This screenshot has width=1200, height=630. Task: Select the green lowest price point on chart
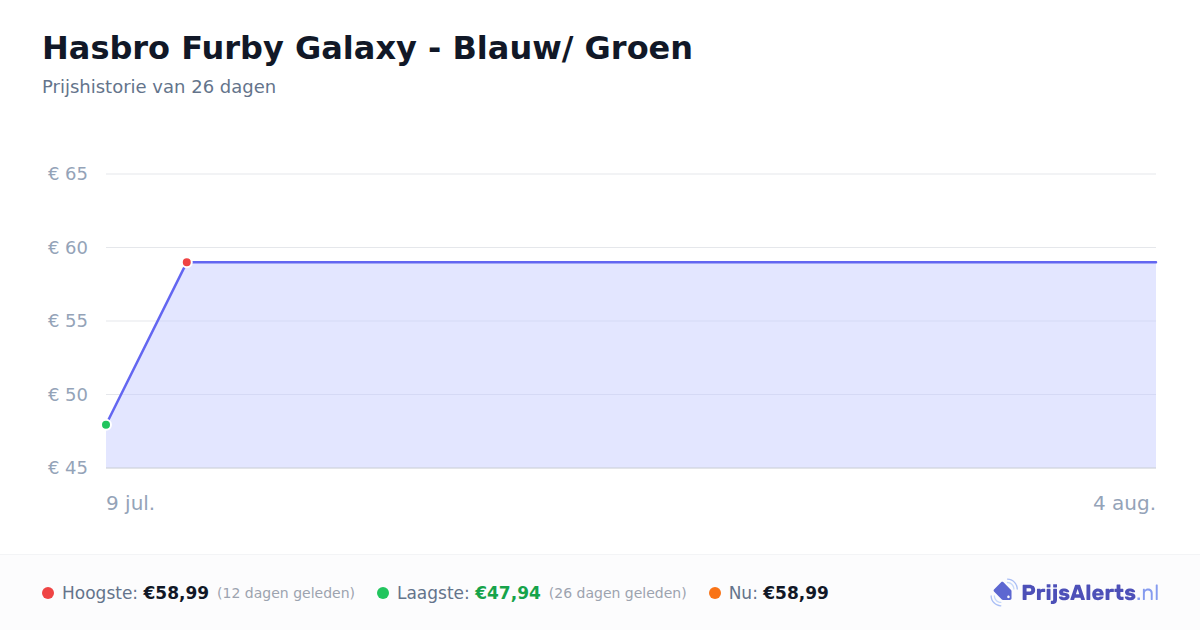(106, 425)
